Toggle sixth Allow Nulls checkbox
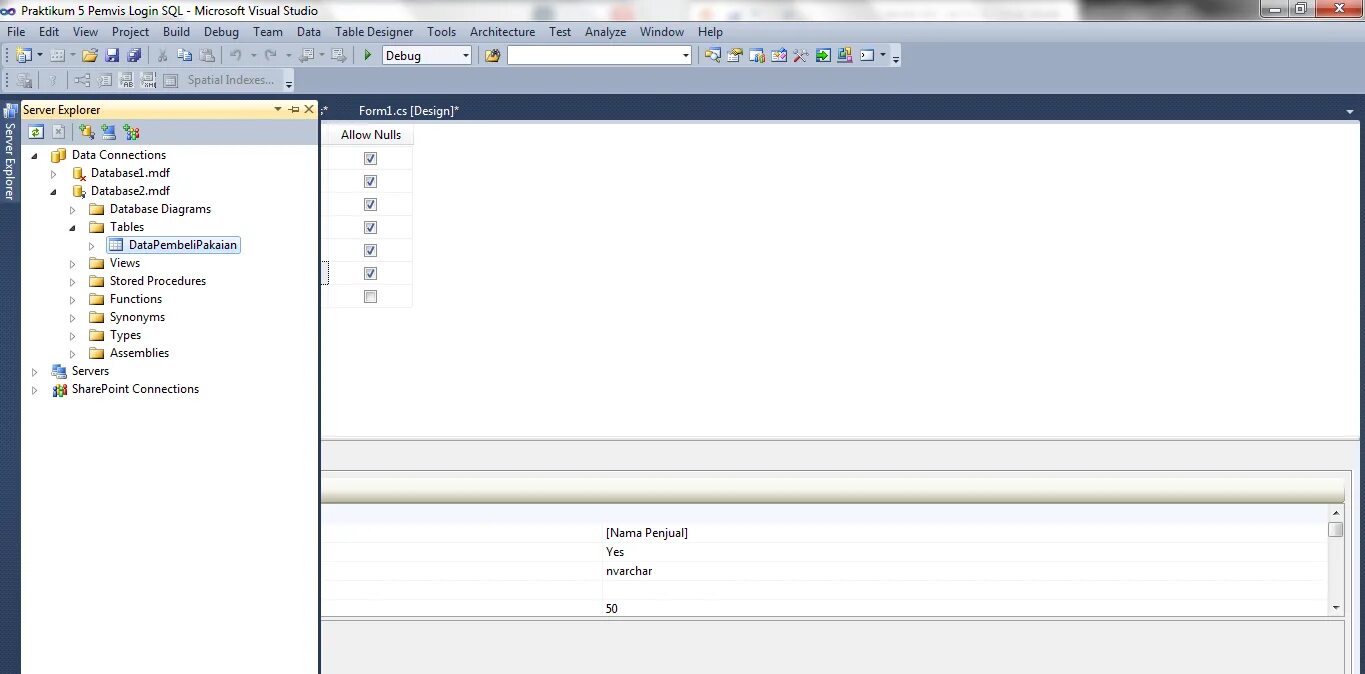The width and height of the screenshot is (1365, 674). [370, 273]
